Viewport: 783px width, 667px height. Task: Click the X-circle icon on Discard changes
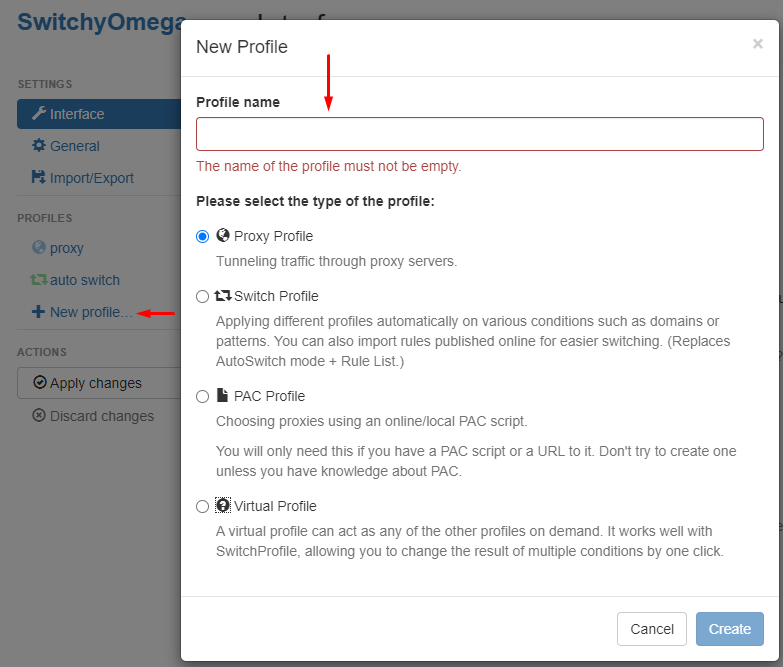pyautogui.click(x=38, y=415)
